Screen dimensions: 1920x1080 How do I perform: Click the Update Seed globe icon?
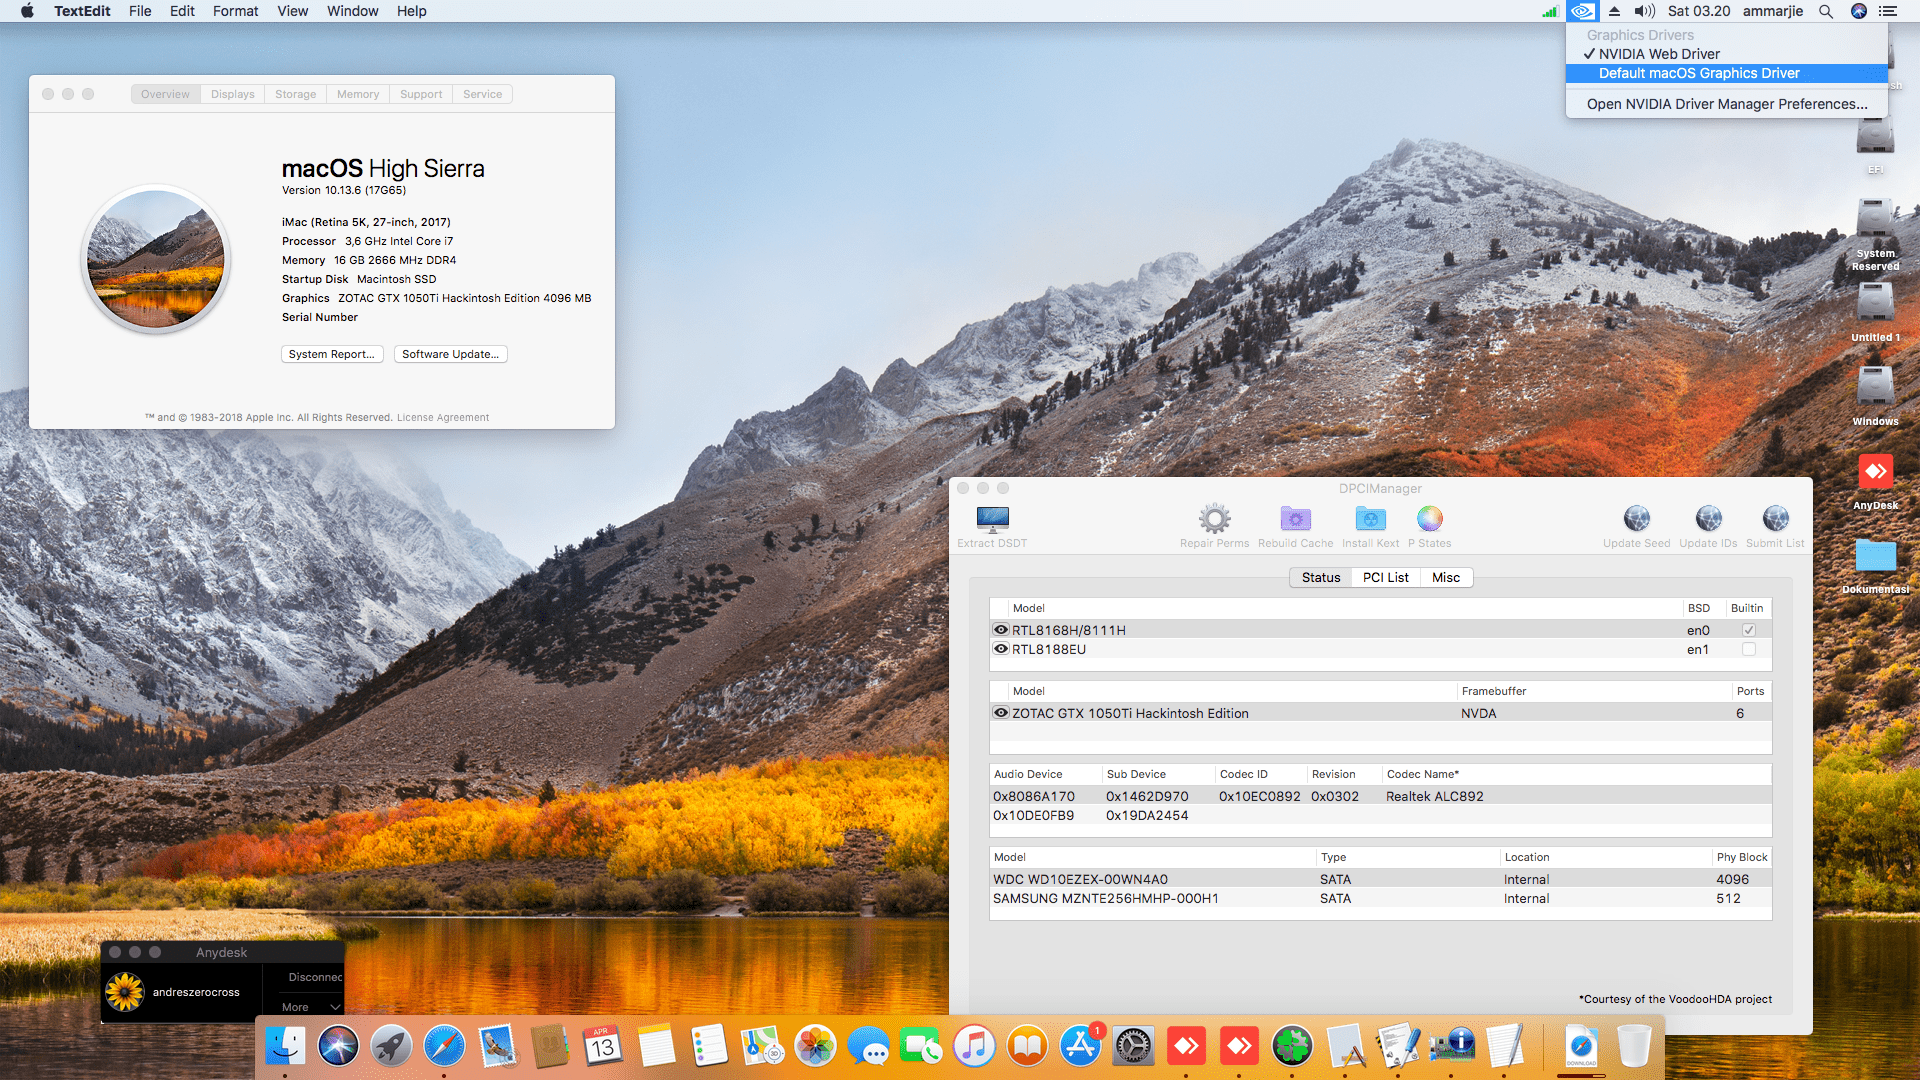coord(1636,519)
